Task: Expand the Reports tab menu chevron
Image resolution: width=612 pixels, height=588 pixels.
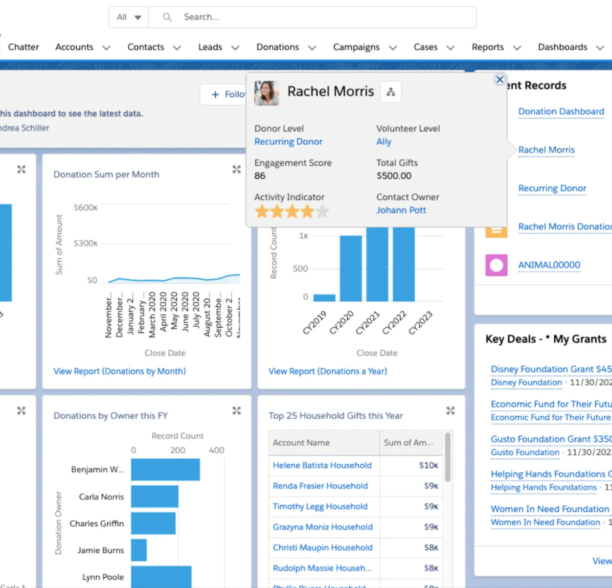Action: click(x=517, y=48)
